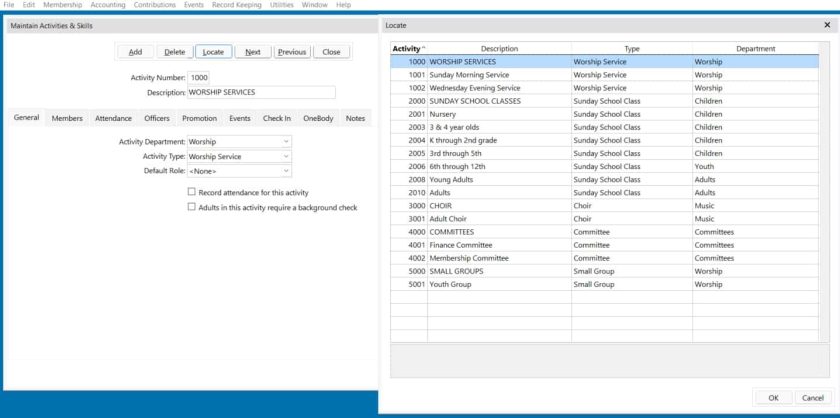Open the Utilities menu

282,5
